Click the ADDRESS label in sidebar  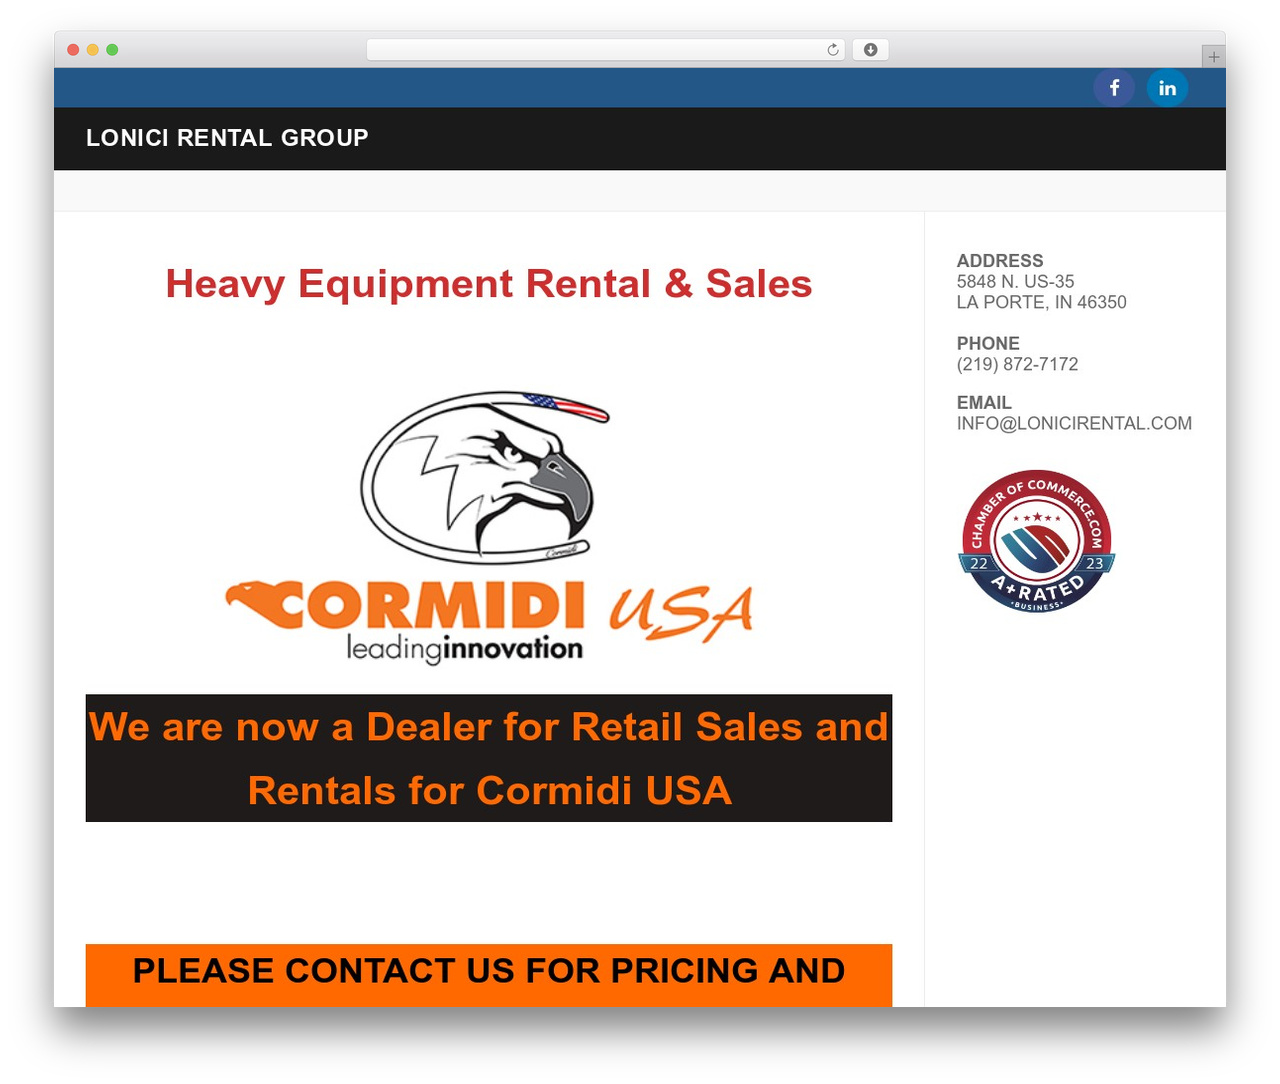coord(1000,261)
